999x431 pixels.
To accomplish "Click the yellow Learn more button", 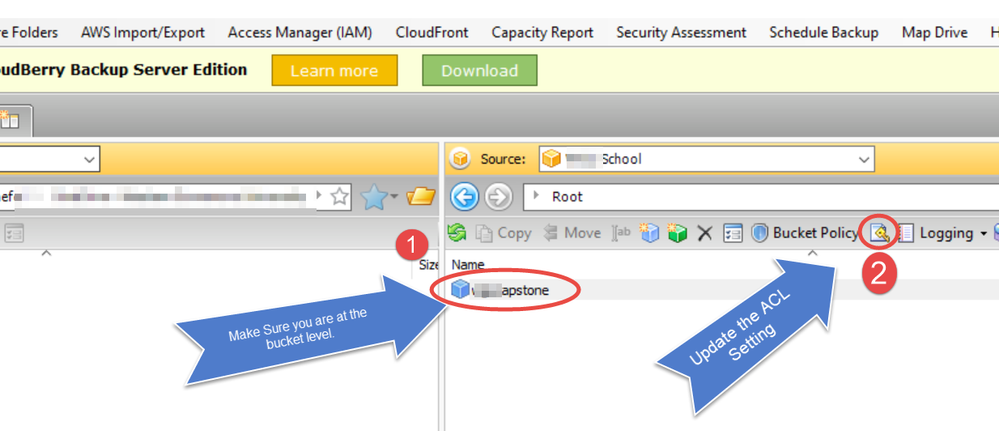I will pyautogui.click(x=334, y=71).
